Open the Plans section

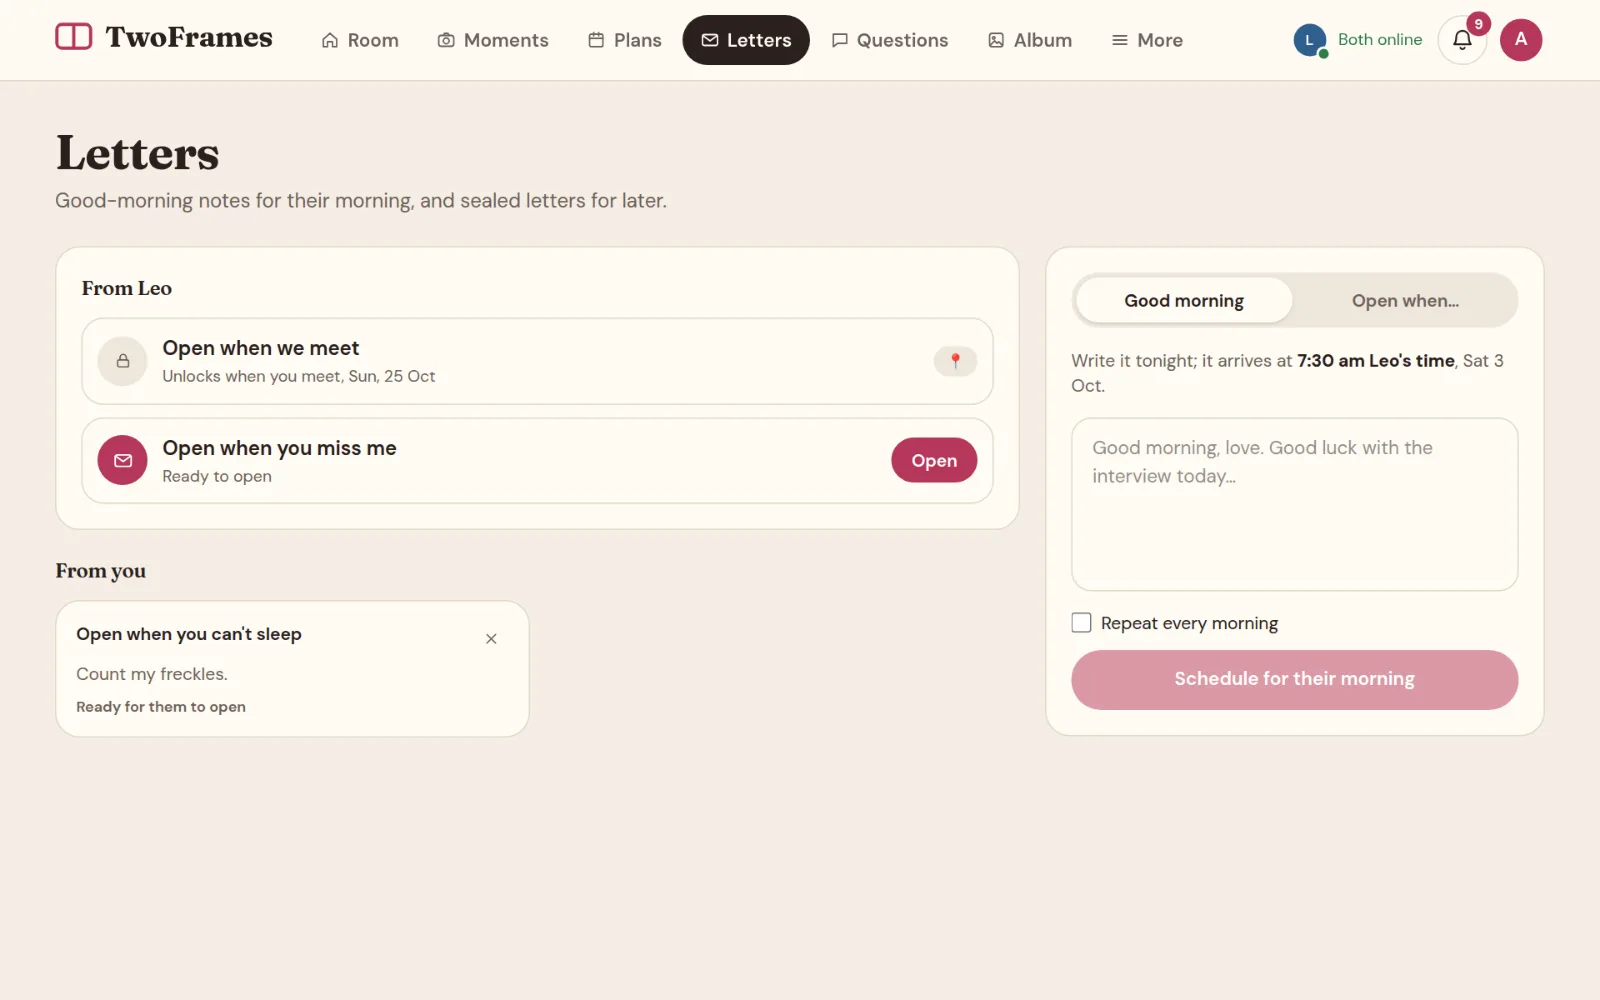(625, 40)
